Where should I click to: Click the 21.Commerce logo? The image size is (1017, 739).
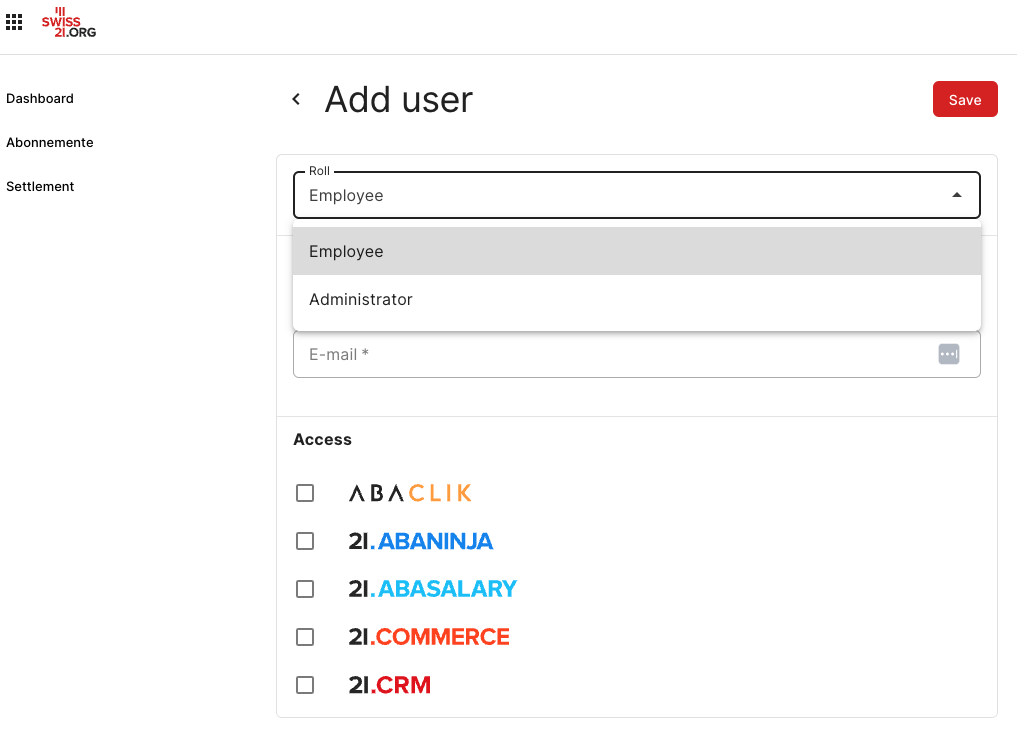point(429,637)
